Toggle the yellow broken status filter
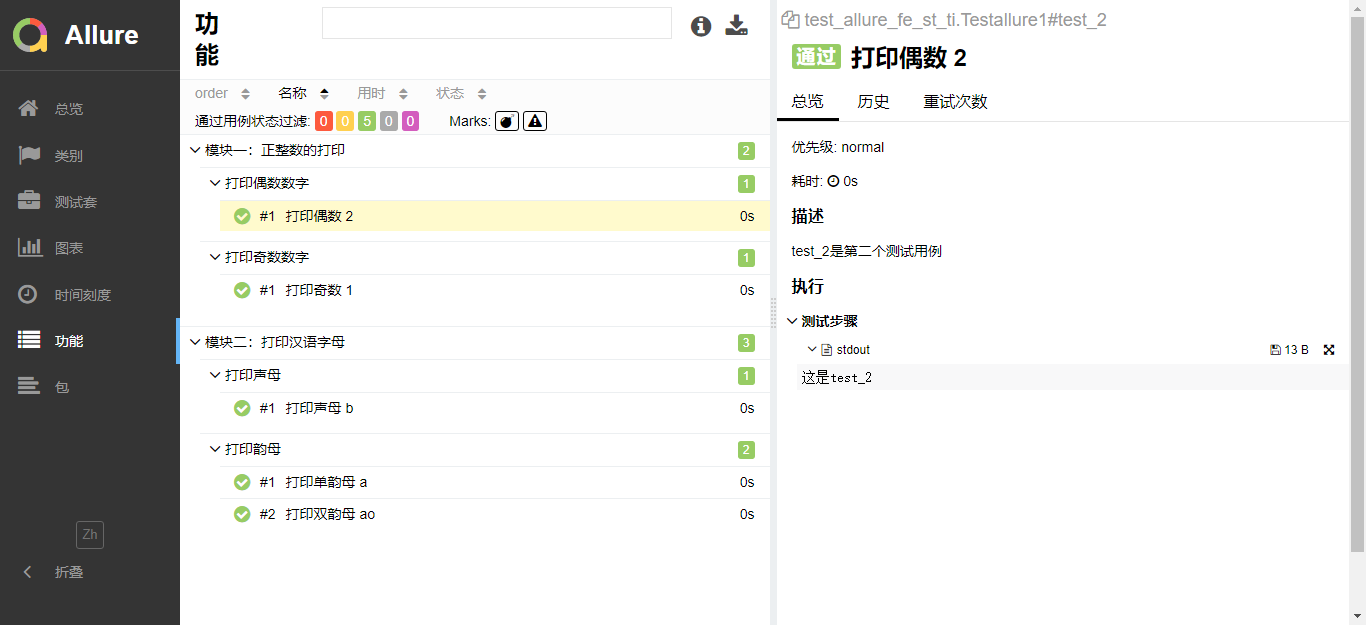 coord(345,121)
